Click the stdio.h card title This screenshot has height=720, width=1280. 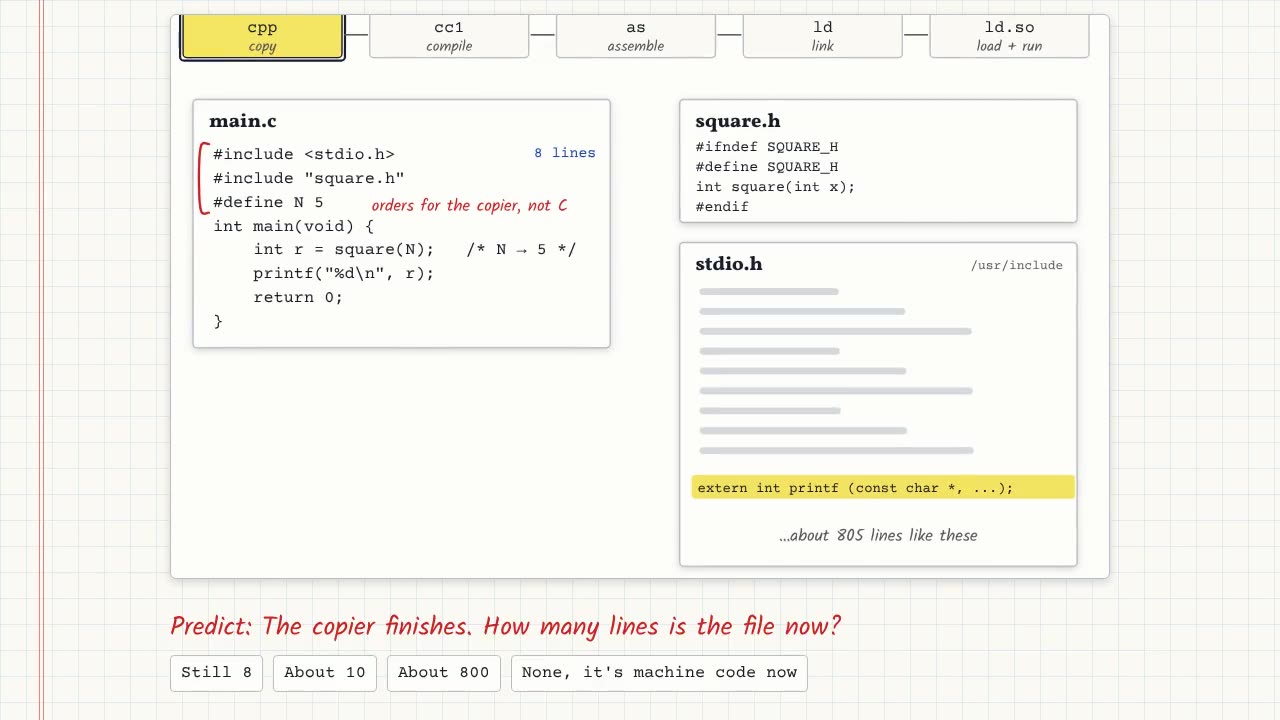tap(729, 264)
